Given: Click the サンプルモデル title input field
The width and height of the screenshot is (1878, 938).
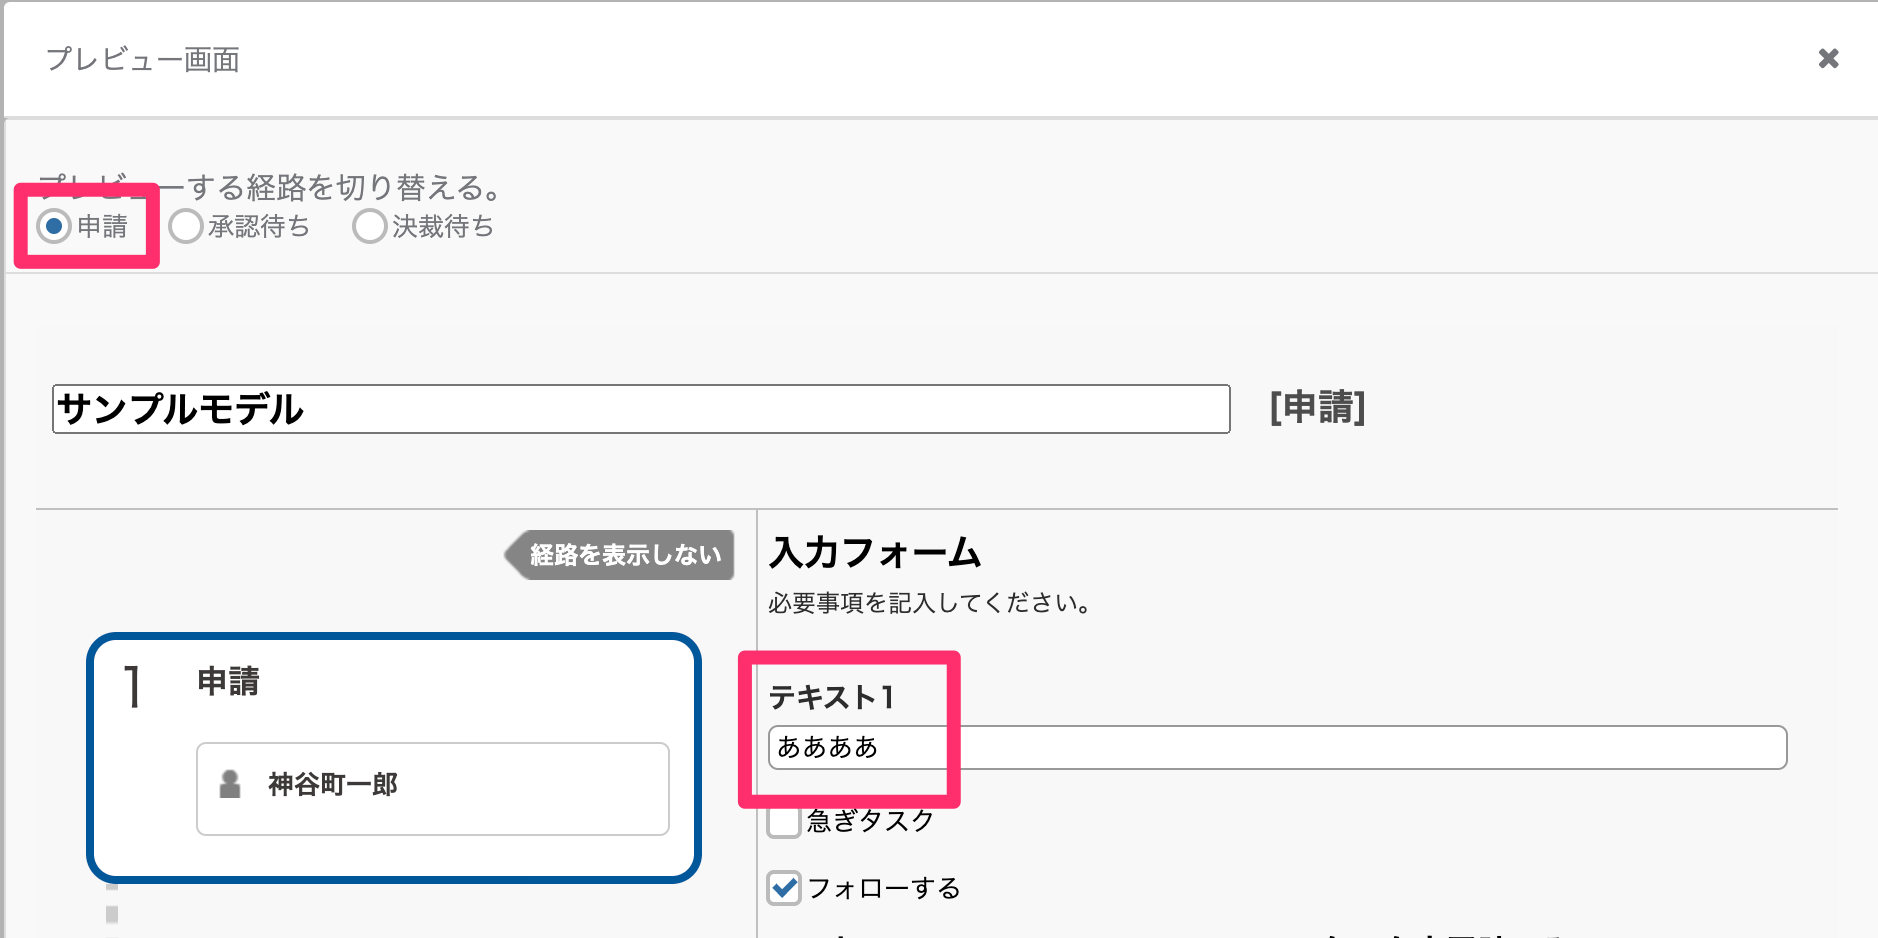Looking at the screenshot, I should pos(640,409).
